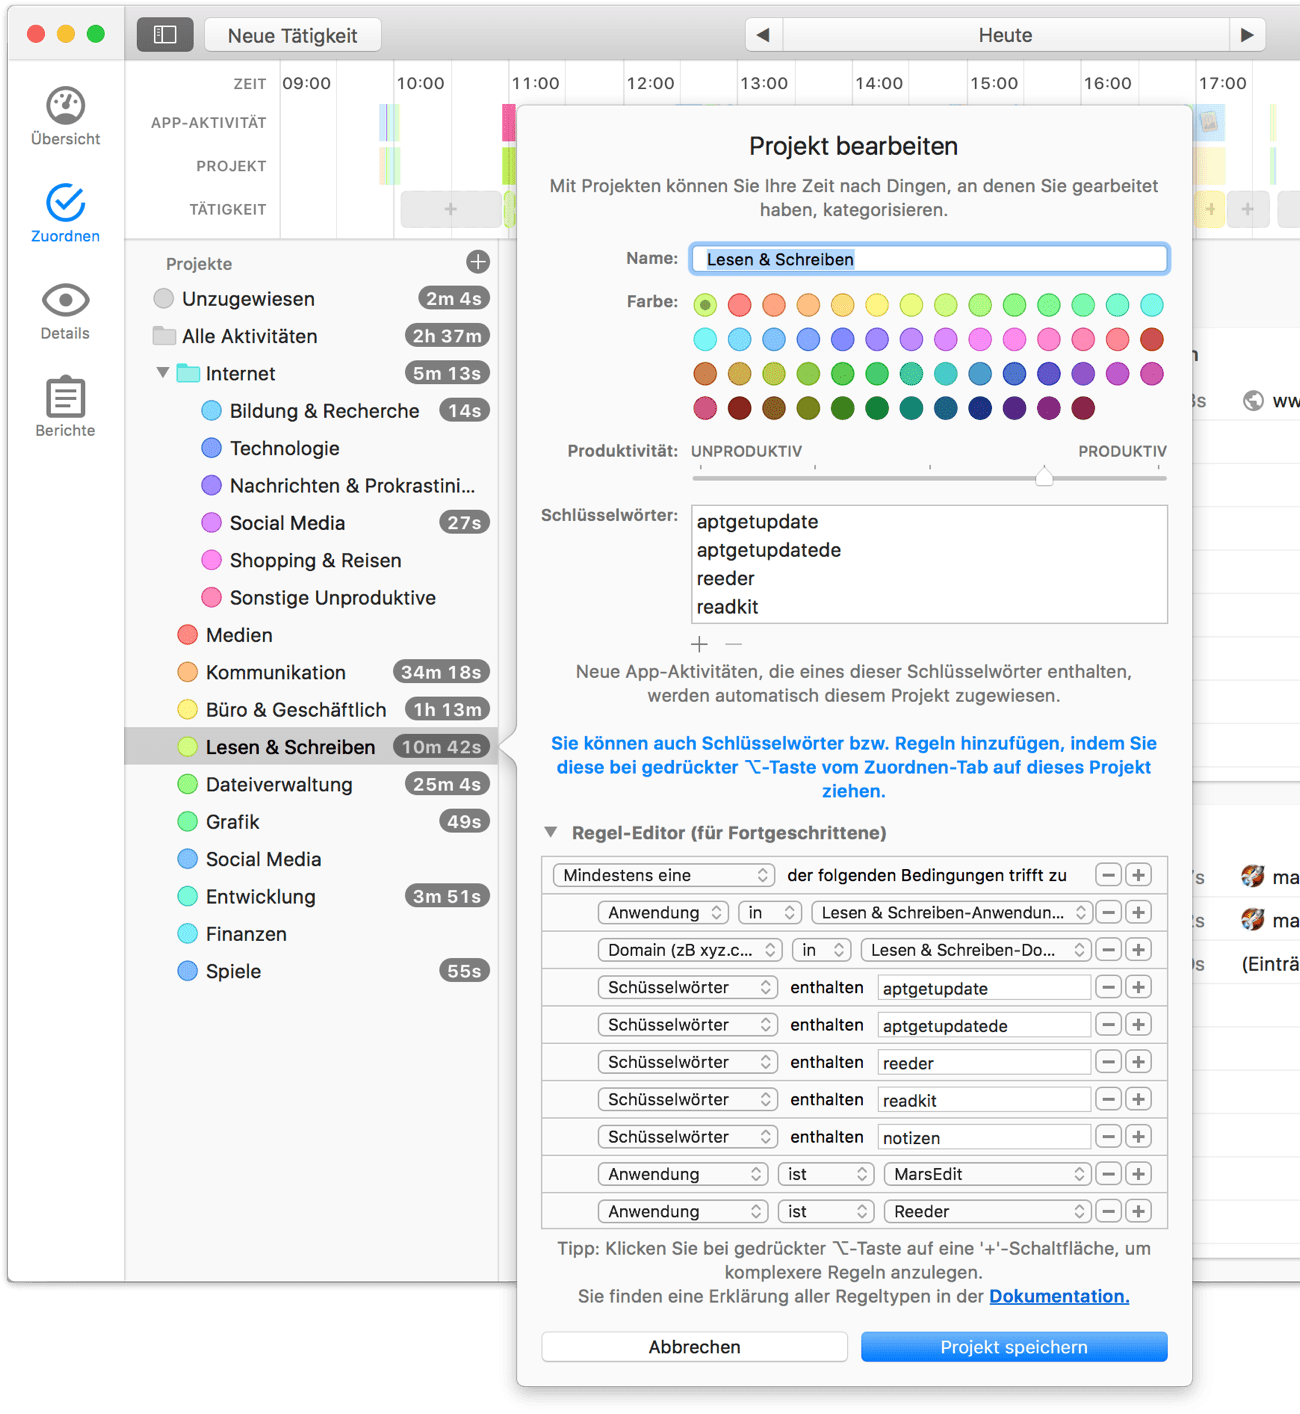The image size is (1300, 1414).
Task: Add a new project with plus icon
Action: [478, 262]
